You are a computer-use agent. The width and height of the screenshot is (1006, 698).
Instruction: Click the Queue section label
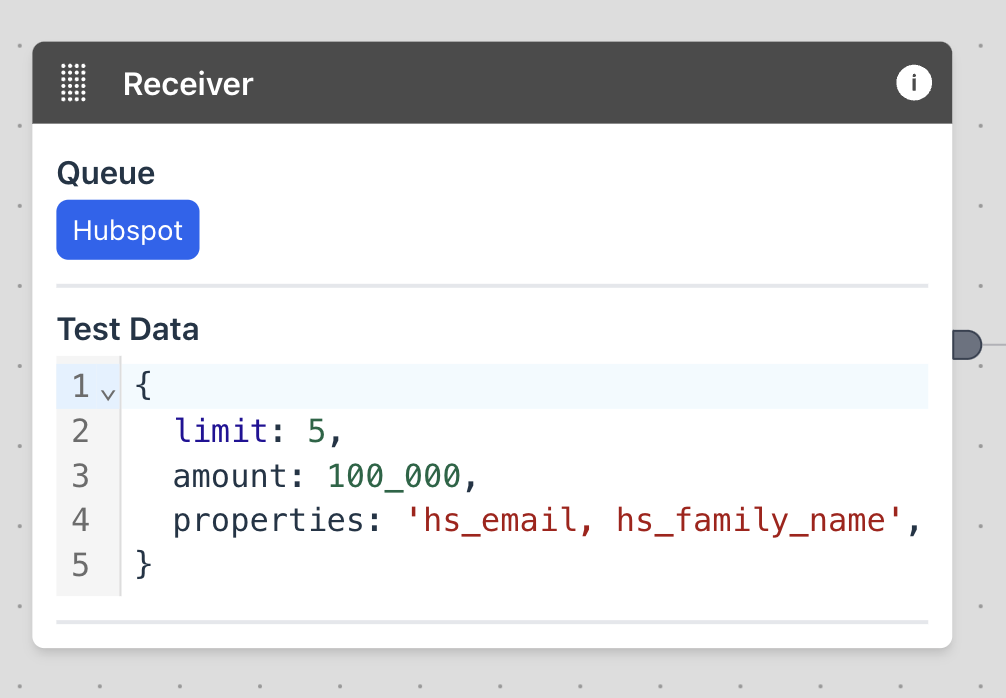click(x=106, y=173)
